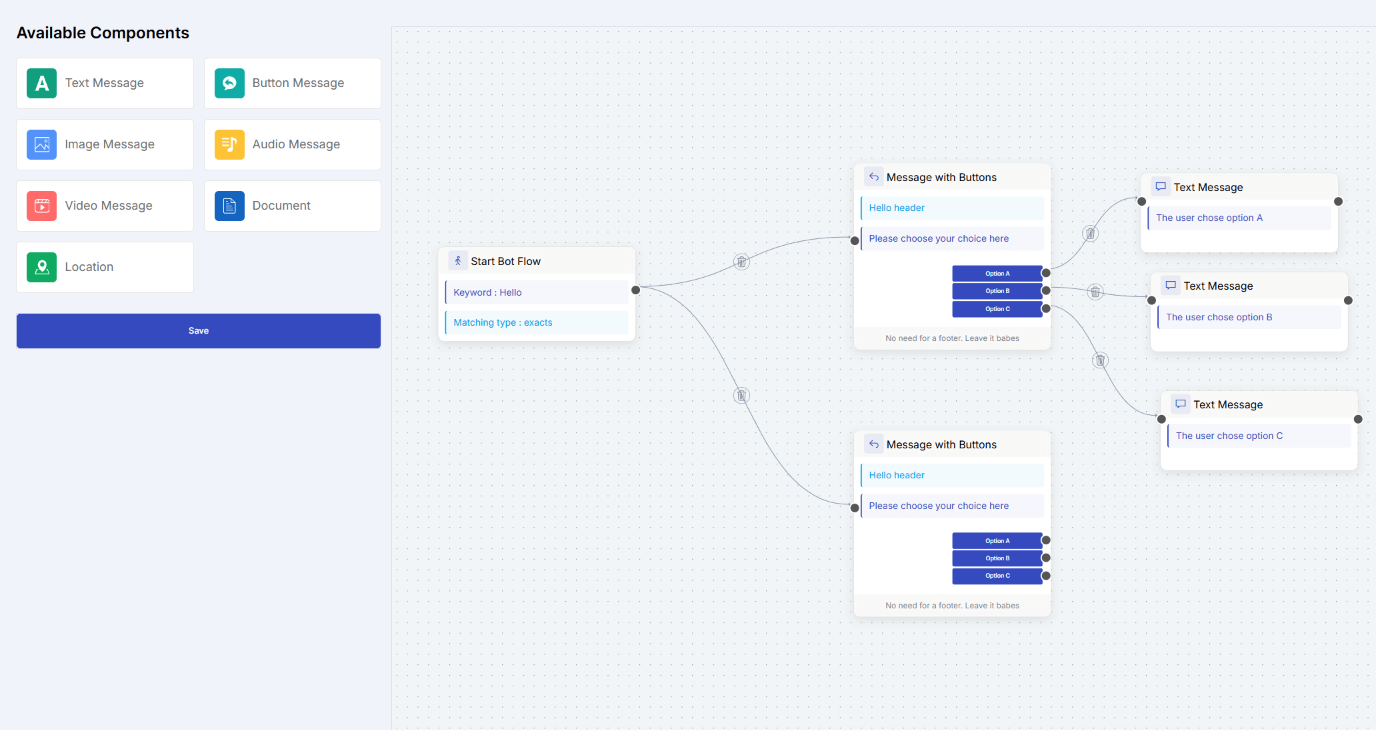Click Option A button in upper Message with Buttons node
This screenshot has height=730, width=1376.
pos(997,273)
